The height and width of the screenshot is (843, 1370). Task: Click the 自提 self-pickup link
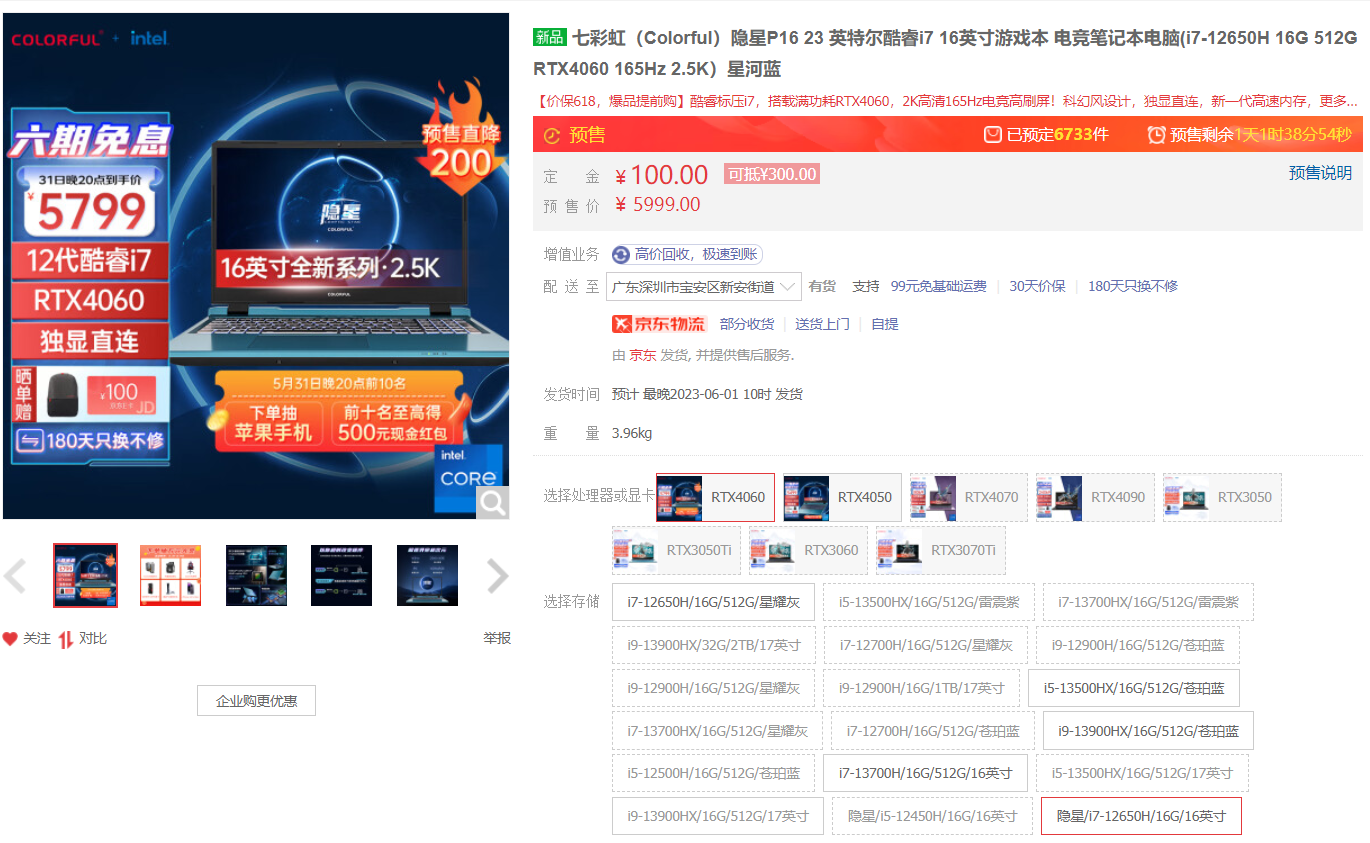coord(885,324)
